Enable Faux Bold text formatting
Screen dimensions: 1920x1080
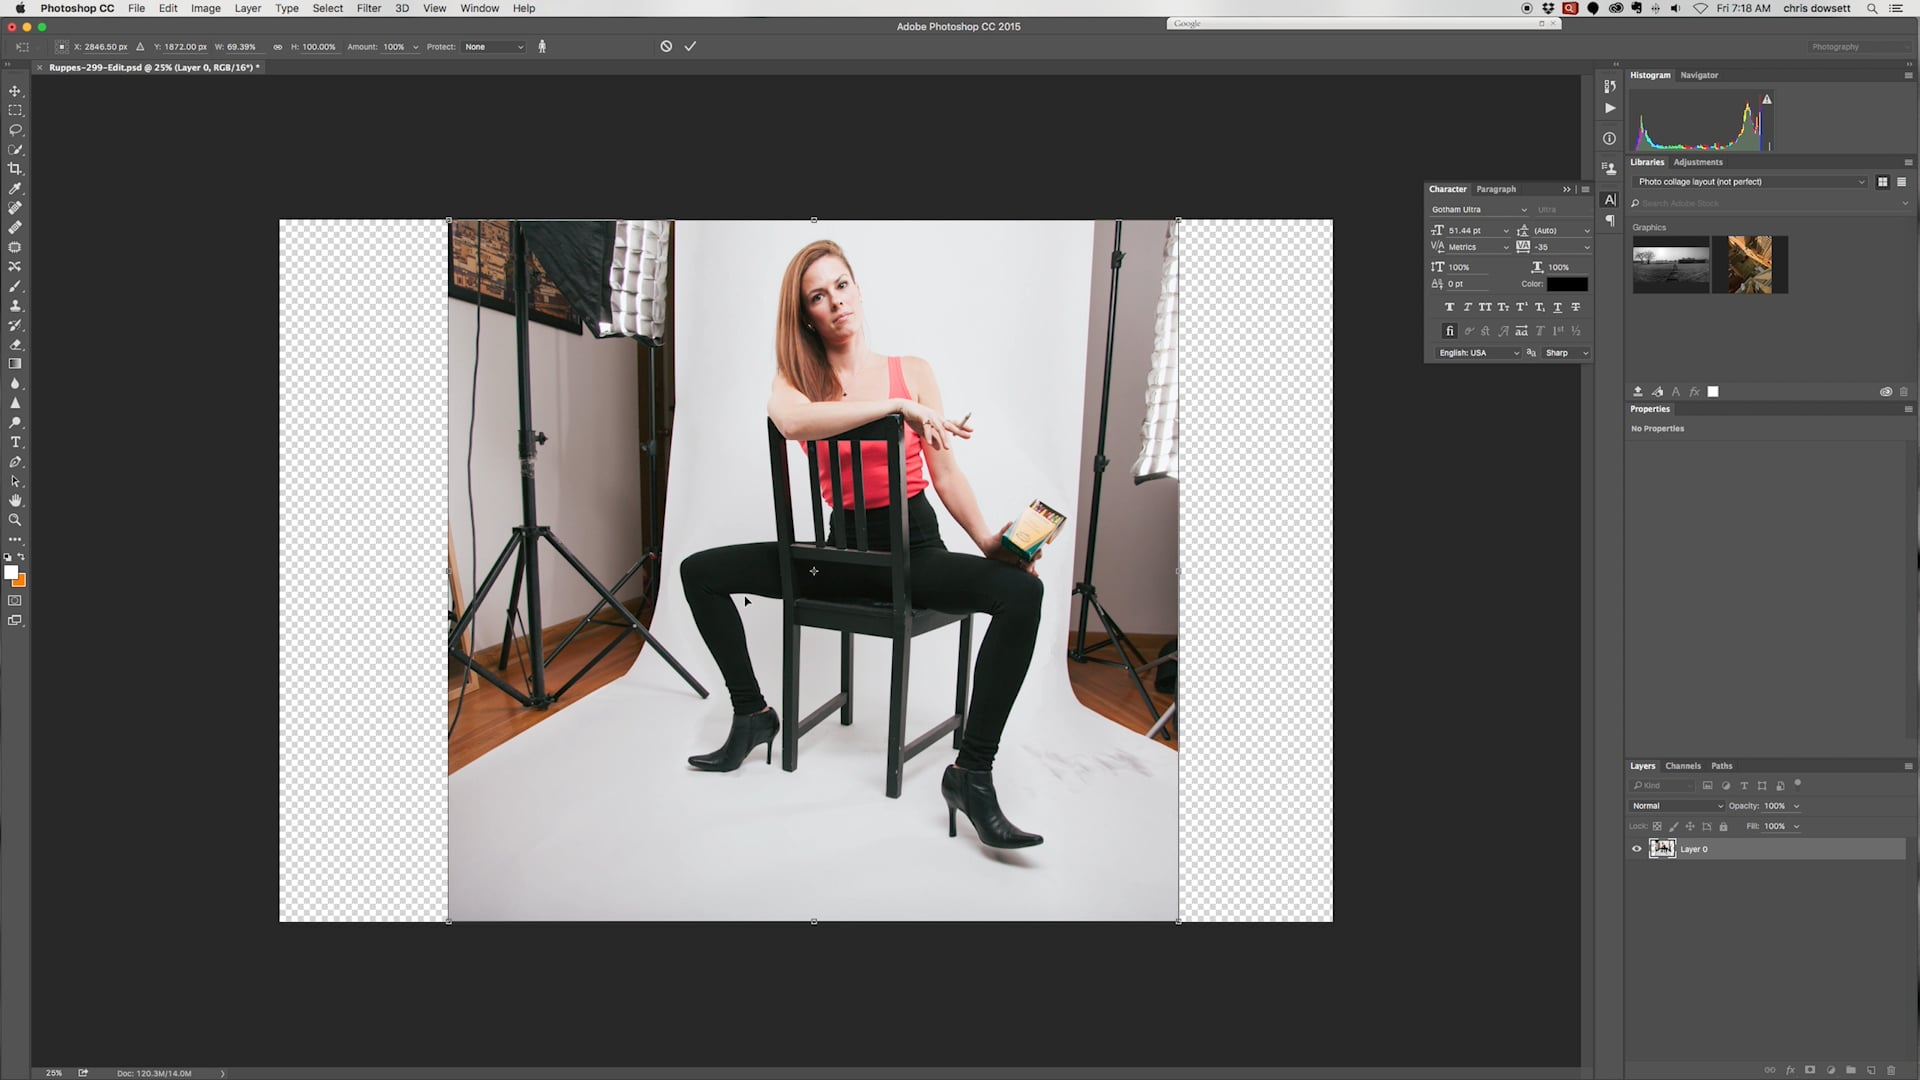1450,307
